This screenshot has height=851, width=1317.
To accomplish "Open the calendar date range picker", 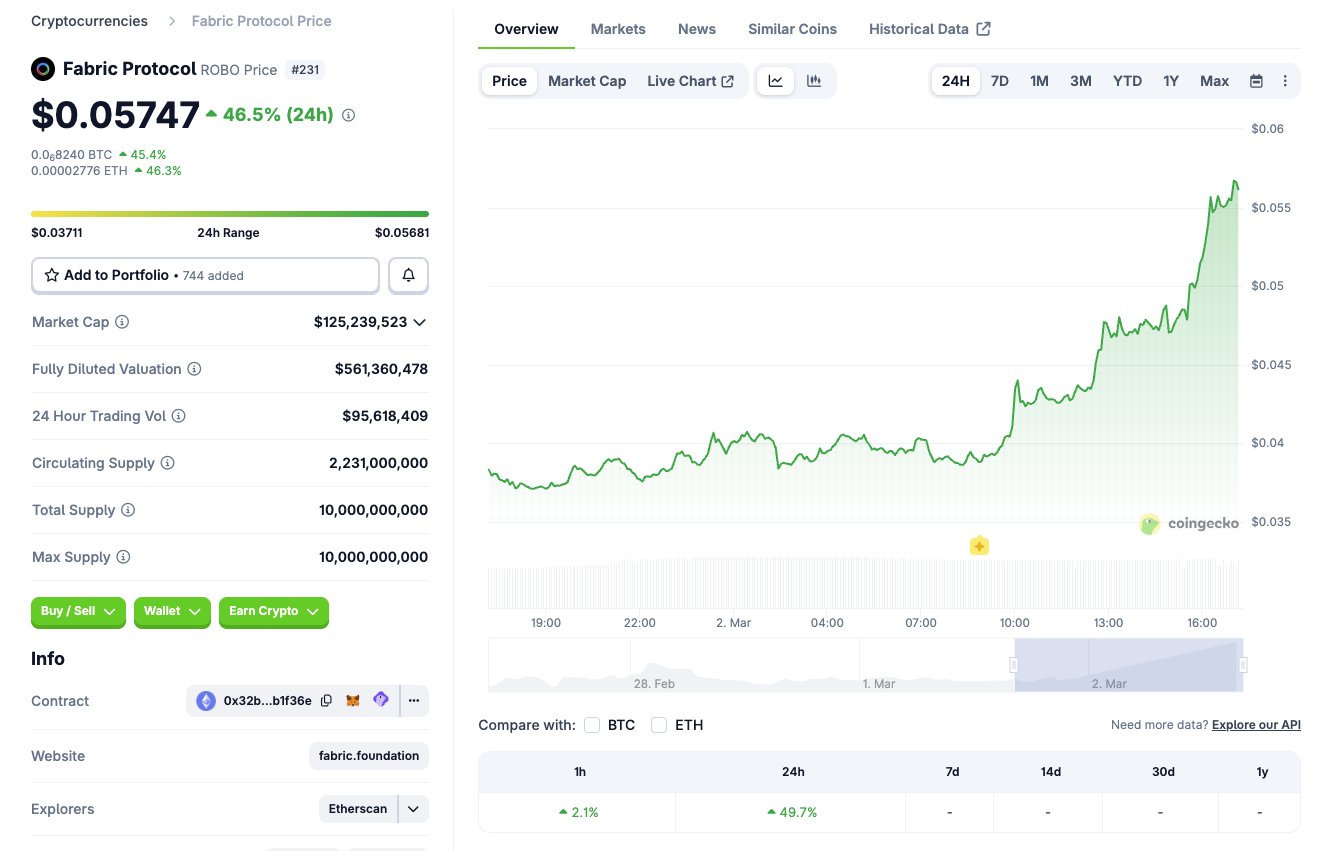I will [x=1256, y=81].
